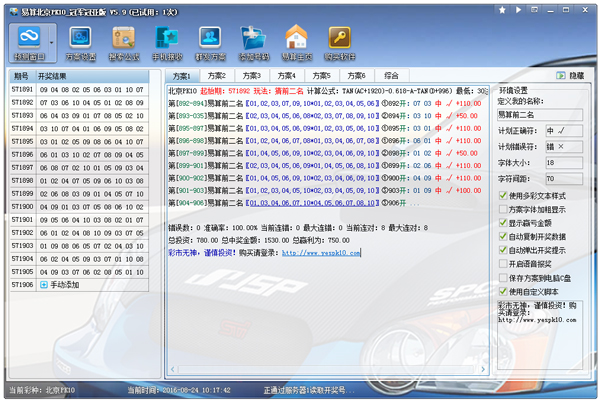
Task: Click the pending prediction line 第[904-906]
Action: (293, 203)
